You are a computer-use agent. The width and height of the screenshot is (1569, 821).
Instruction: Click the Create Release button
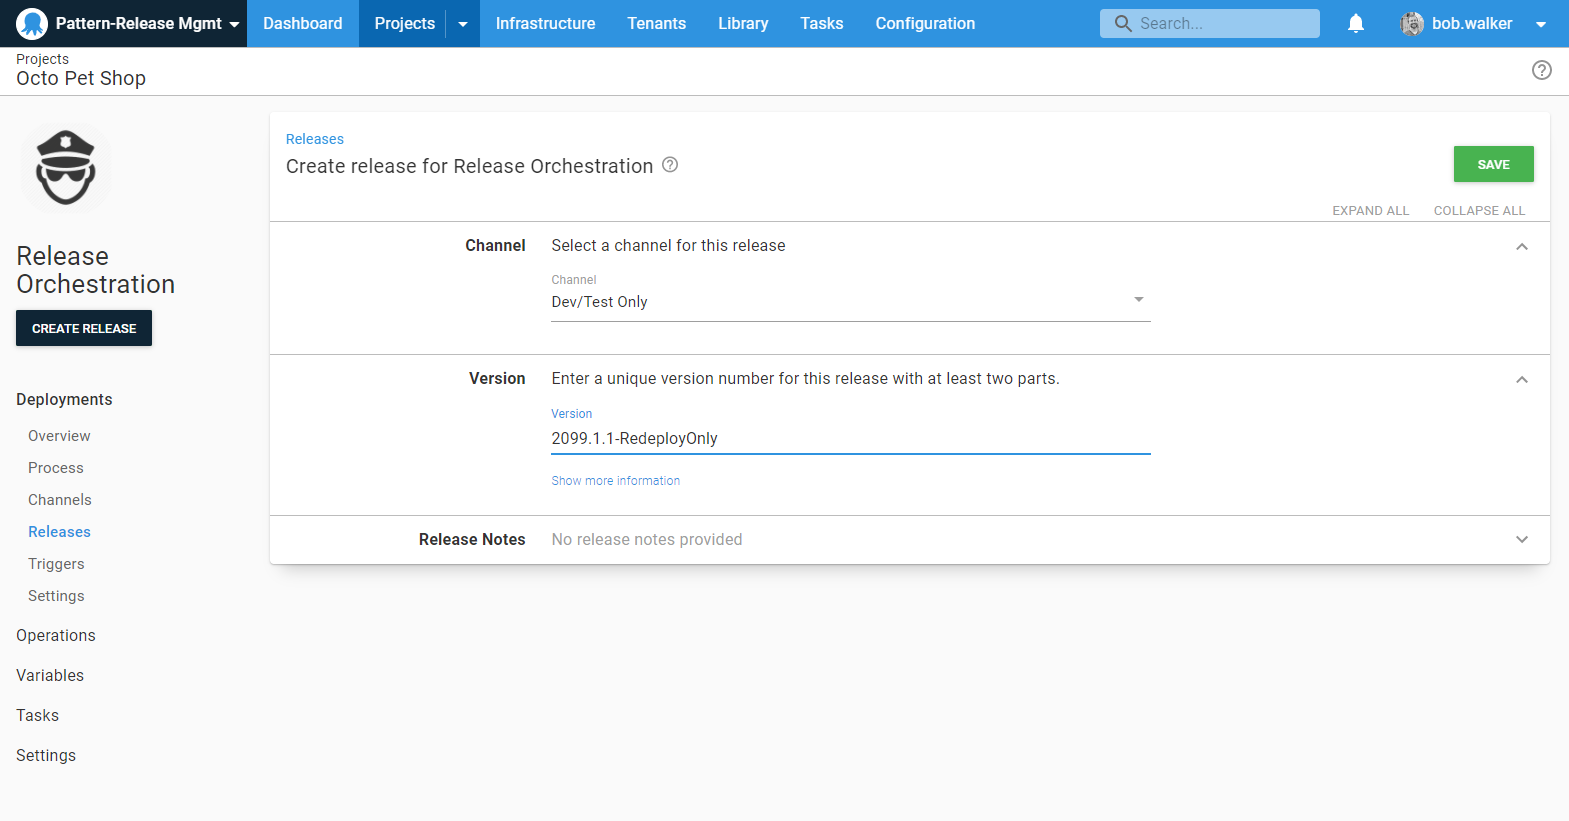[84, 328]
